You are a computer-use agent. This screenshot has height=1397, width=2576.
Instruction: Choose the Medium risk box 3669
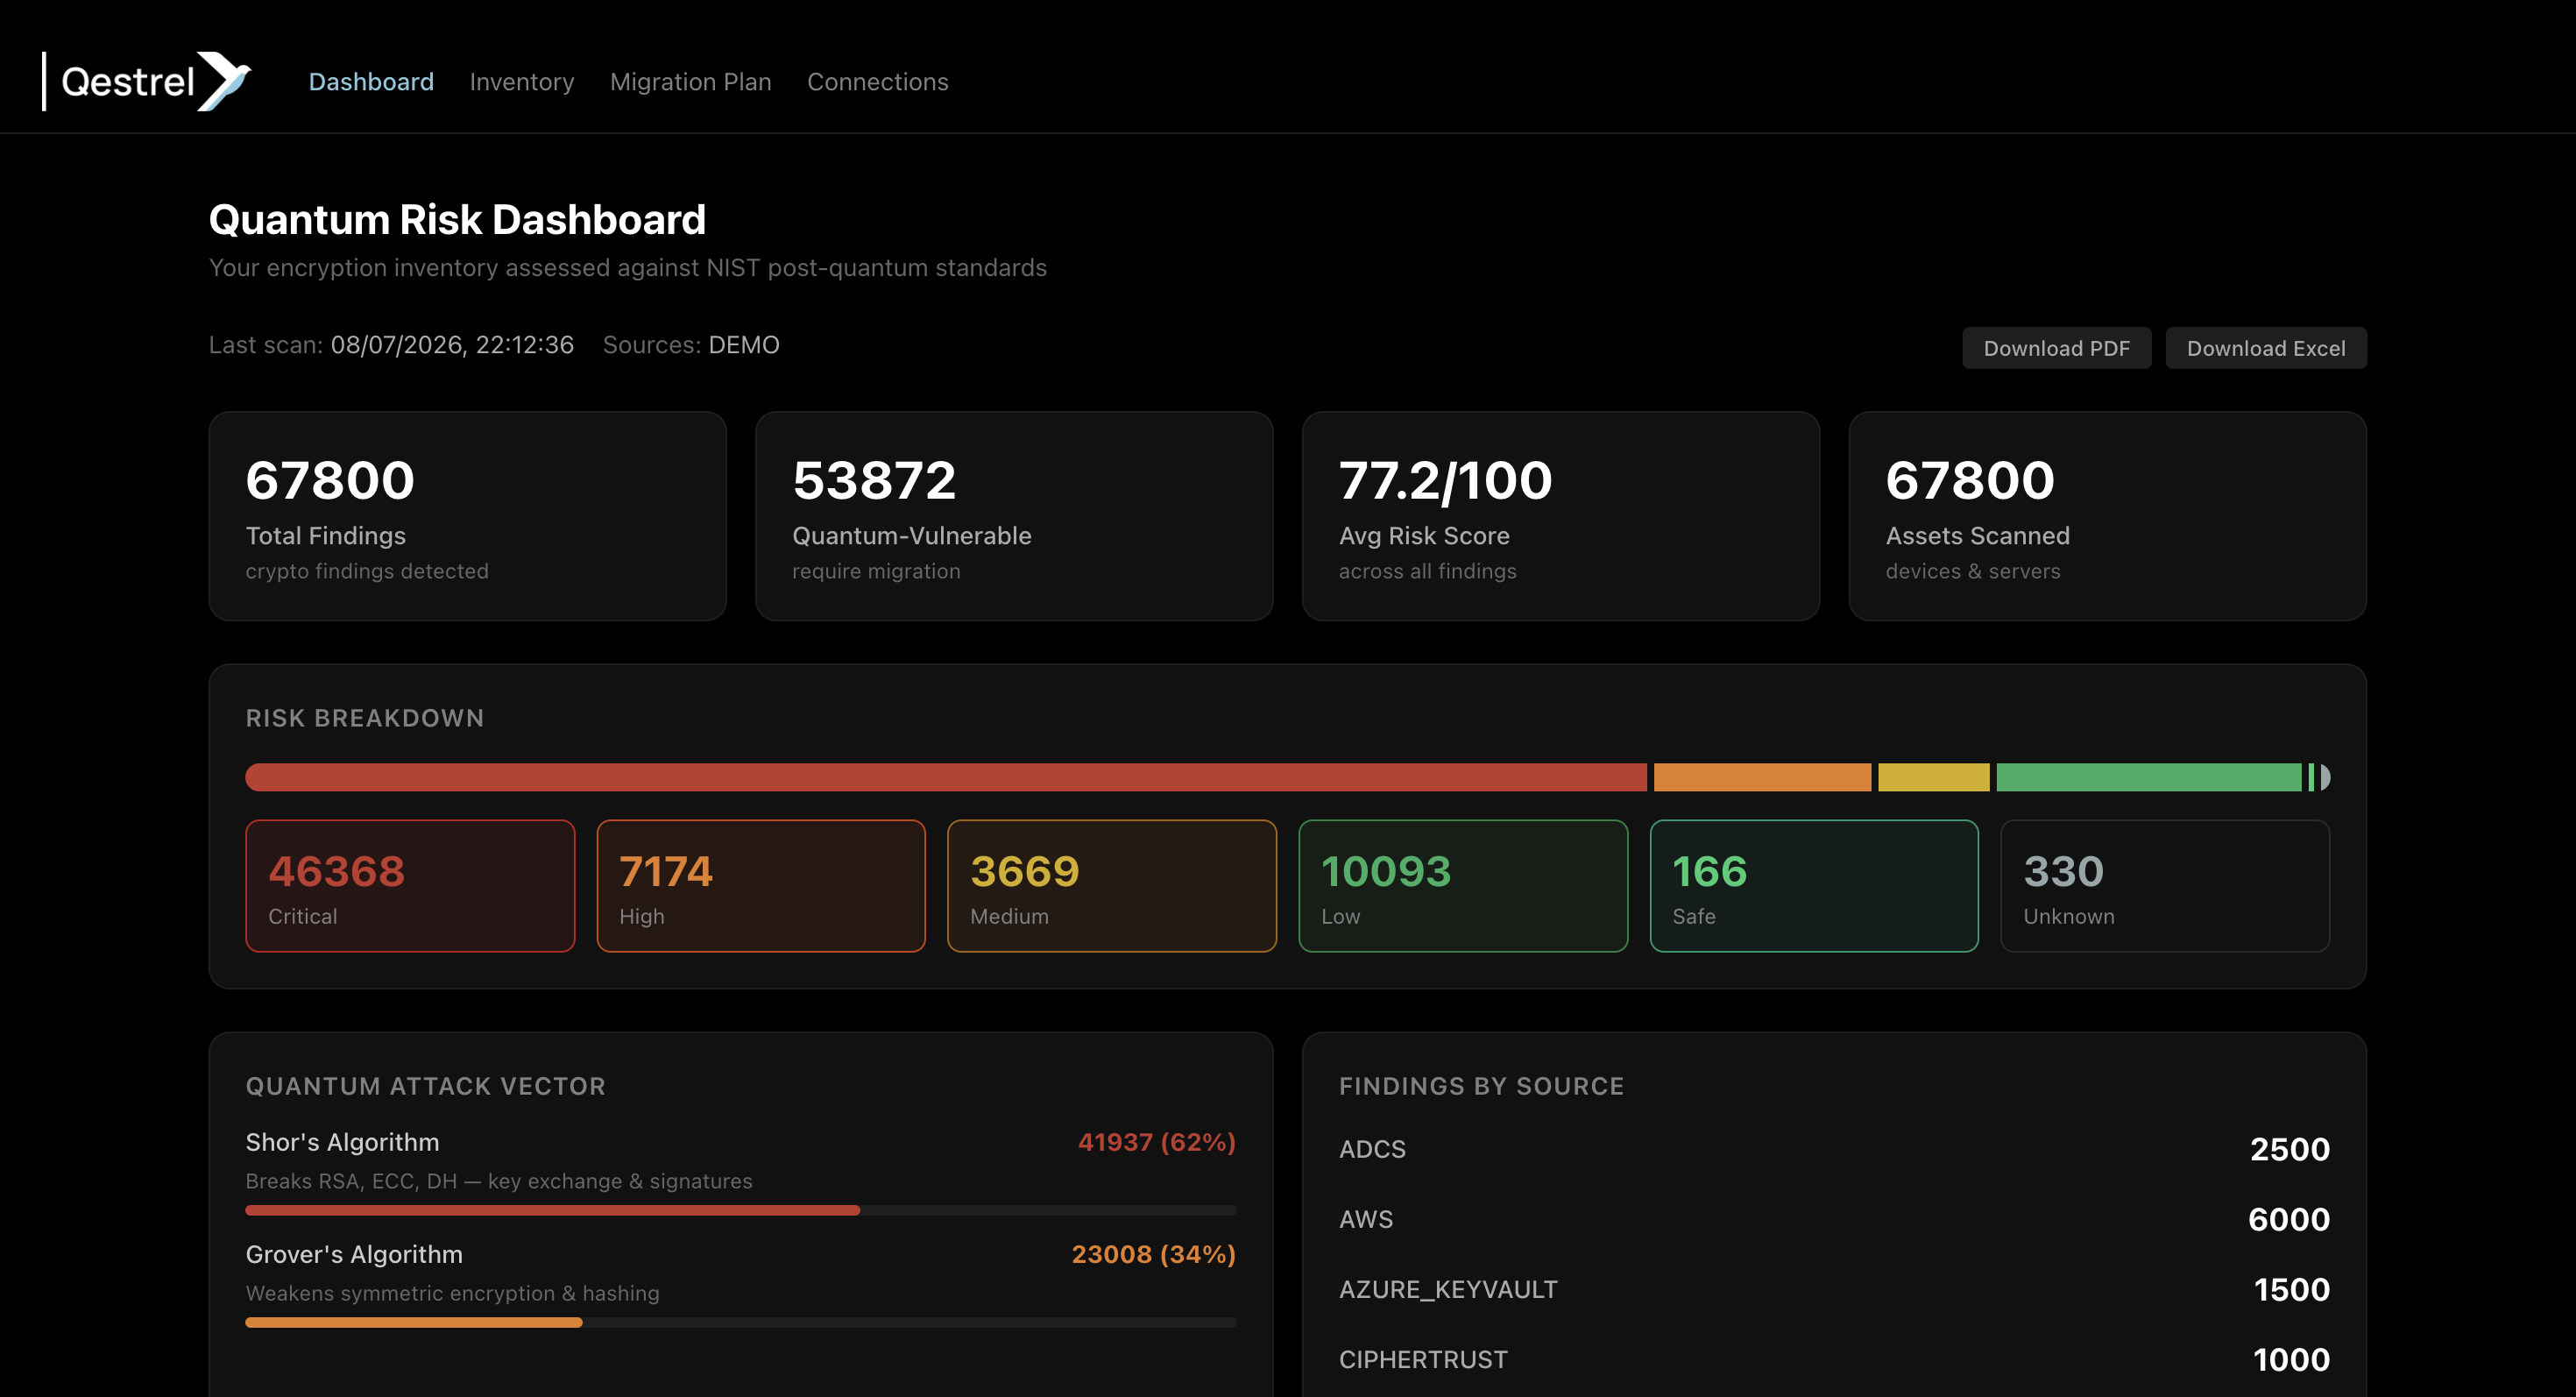1112,886
